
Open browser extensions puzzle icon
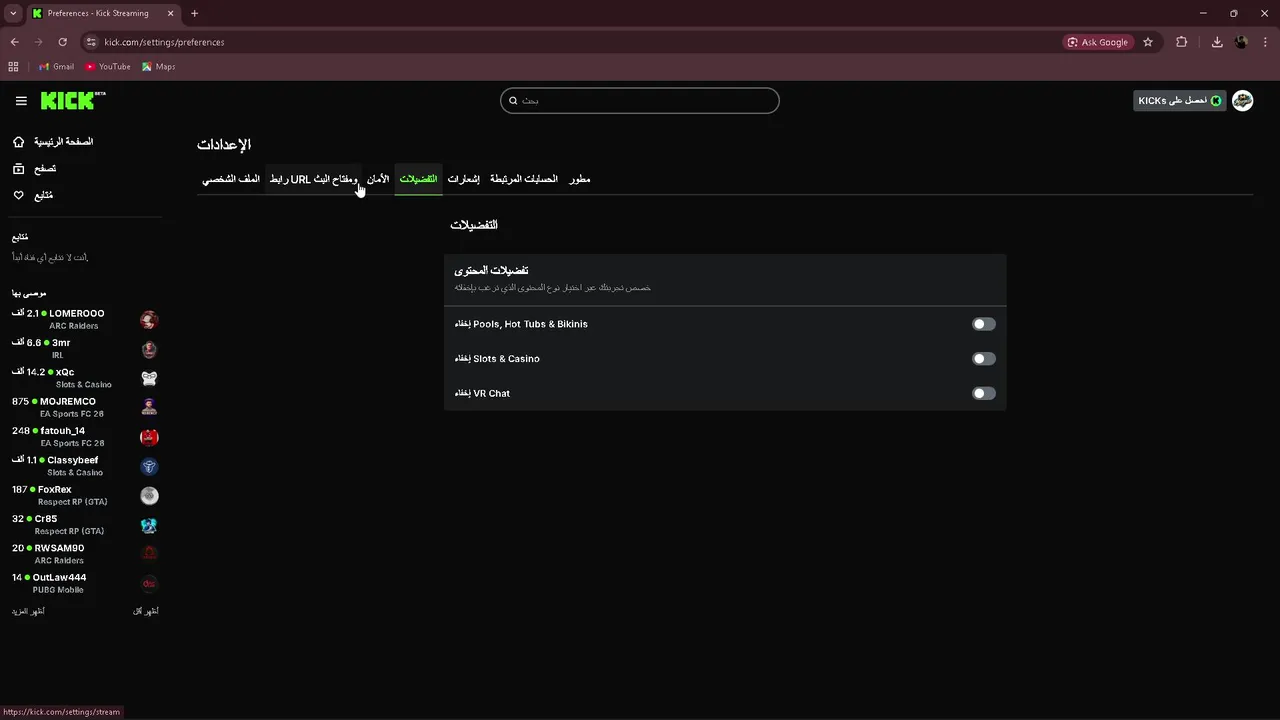click(1182, 42)
